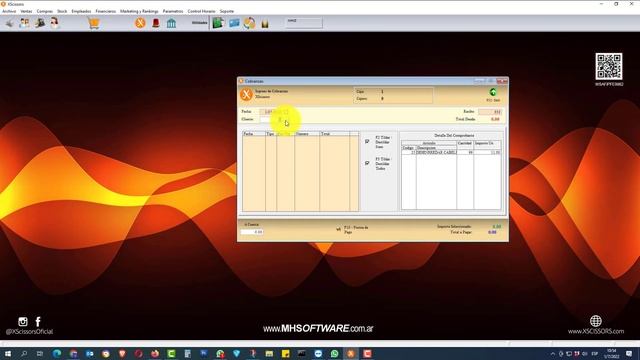Click the green export document toolbar icon
Image resolution: width=640 pixels, height=360 pixels.
218,23
